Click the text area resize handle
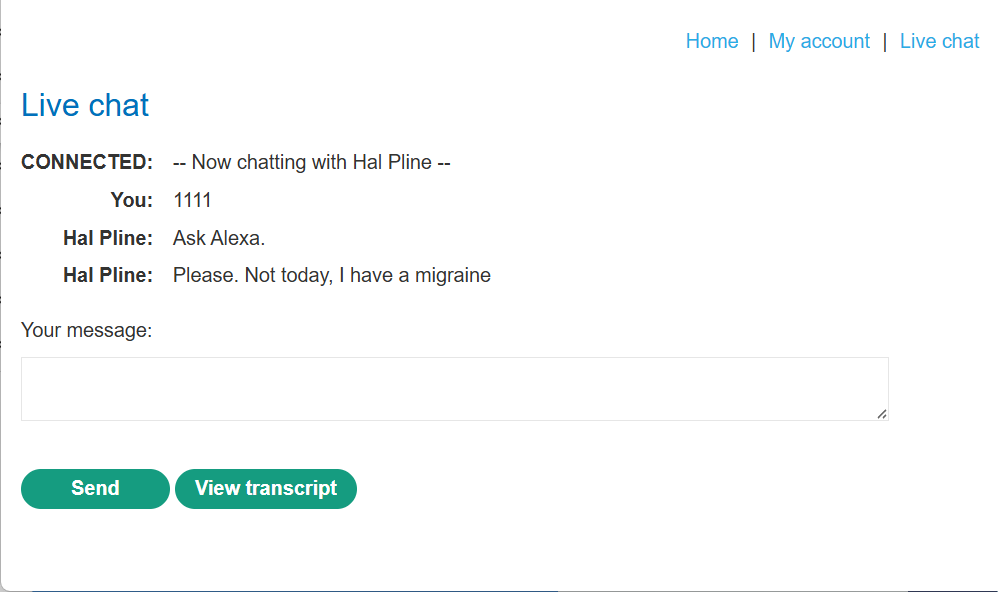Screen dimensions: 998x592 (882, 414)
